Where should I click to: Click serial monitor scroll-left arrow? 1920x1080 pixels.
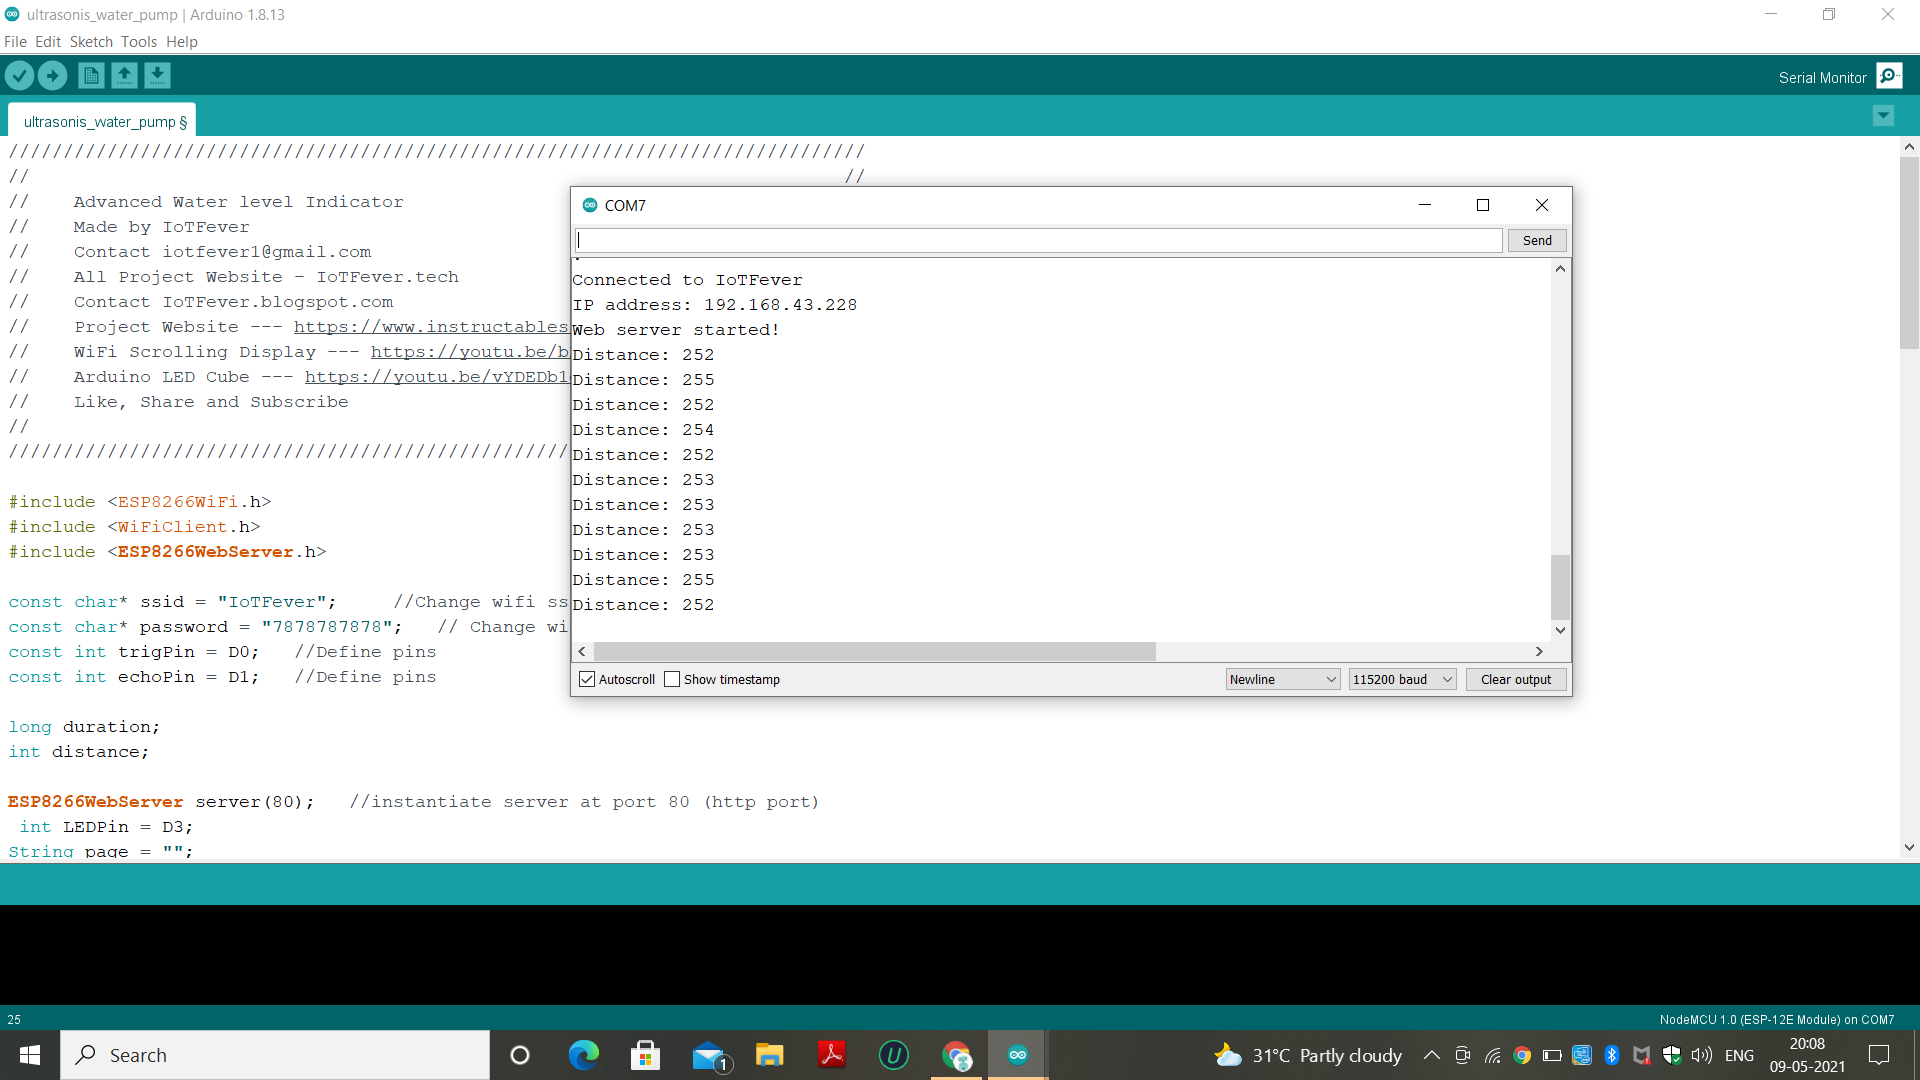pyautogui.click(x=582, y=651)
